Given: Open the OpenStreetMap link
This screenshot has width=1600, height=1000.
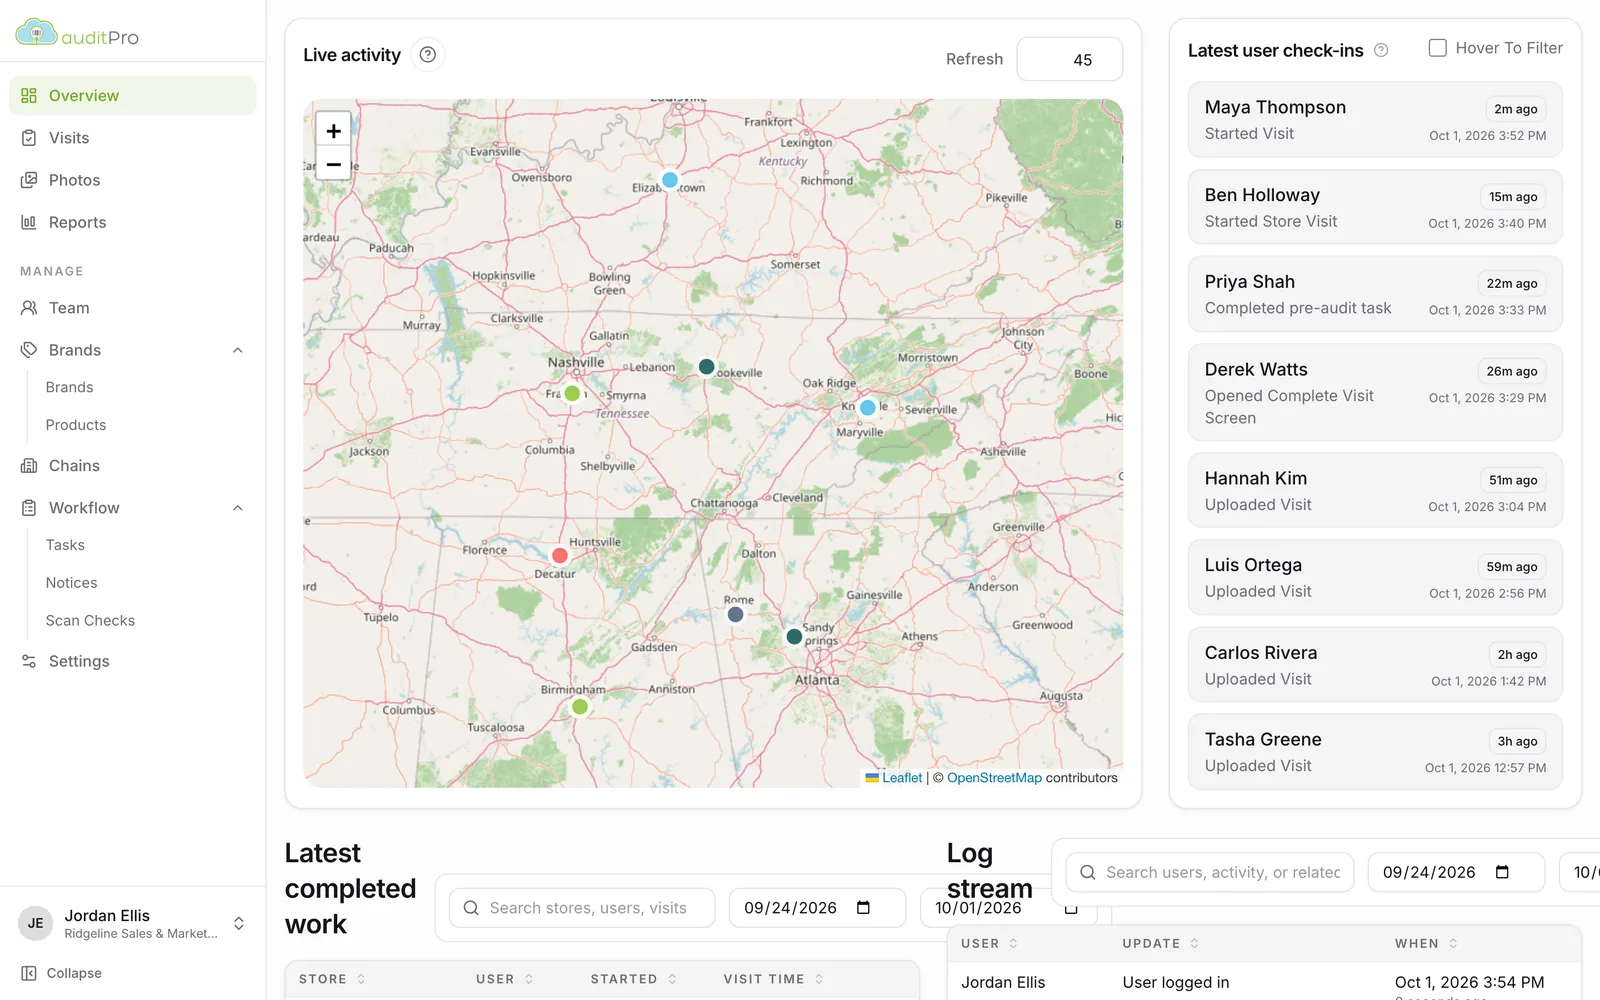Looking at the screenshot, I should (994, 778).
